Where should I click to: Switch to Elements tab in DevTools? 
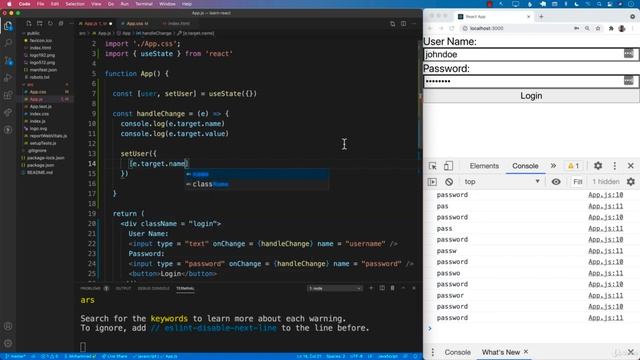pyautogui.click(x=484, y=166)
